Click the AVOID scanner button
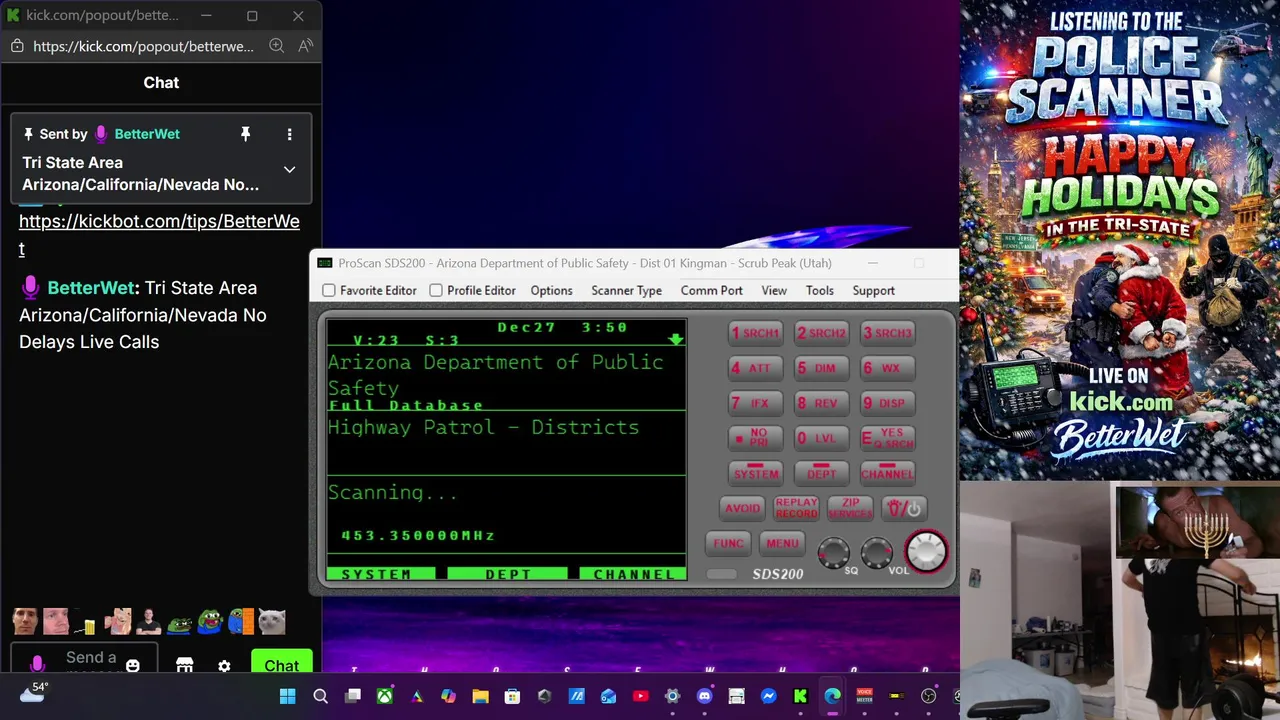 [x=742, y=508]
